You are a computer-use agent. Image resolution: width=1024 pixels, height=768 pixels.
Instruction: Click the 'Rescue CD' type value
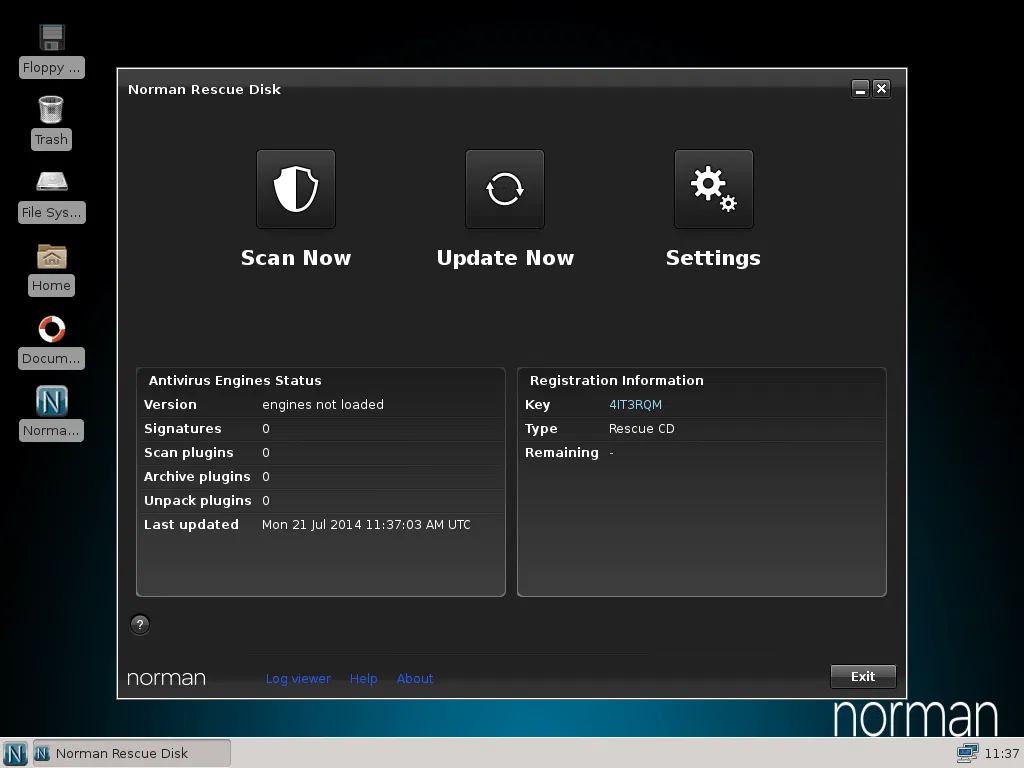(x=642, y=429)
